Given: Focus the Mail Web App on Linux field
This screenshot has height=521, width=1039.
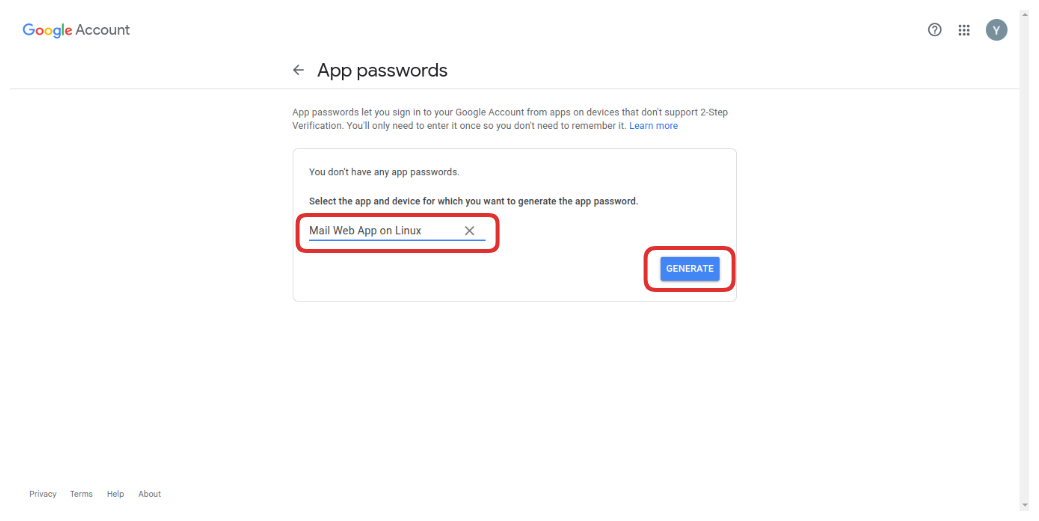Looking at the screenshot, I should pos(380,231).
